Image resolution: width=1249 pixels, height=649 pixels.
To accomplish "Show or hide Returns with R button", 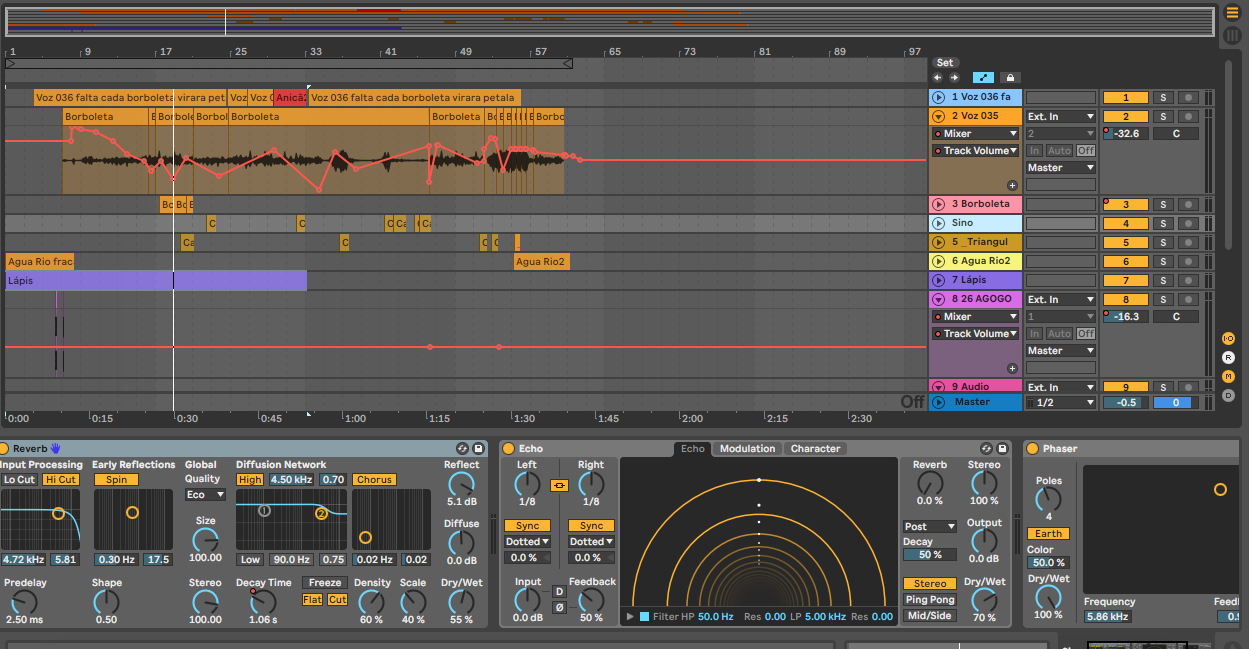I will pyautogui.click(x=1228, y=357).
